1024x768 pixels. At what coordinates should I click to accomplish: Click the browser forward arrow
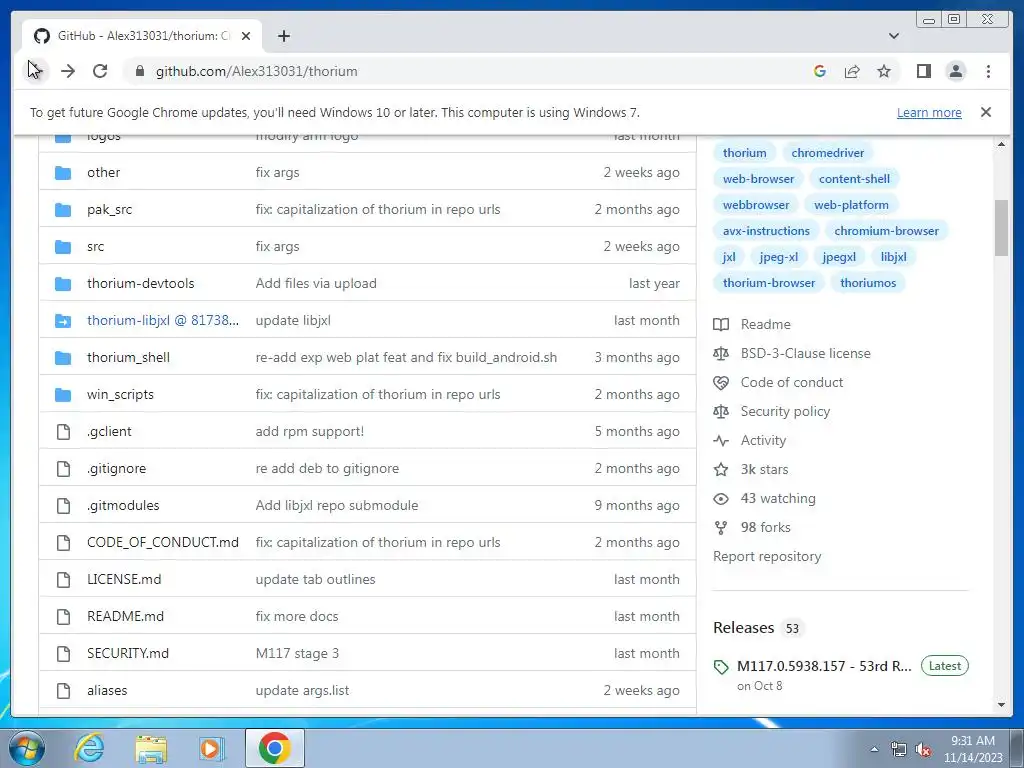click(x=68, y=71)
